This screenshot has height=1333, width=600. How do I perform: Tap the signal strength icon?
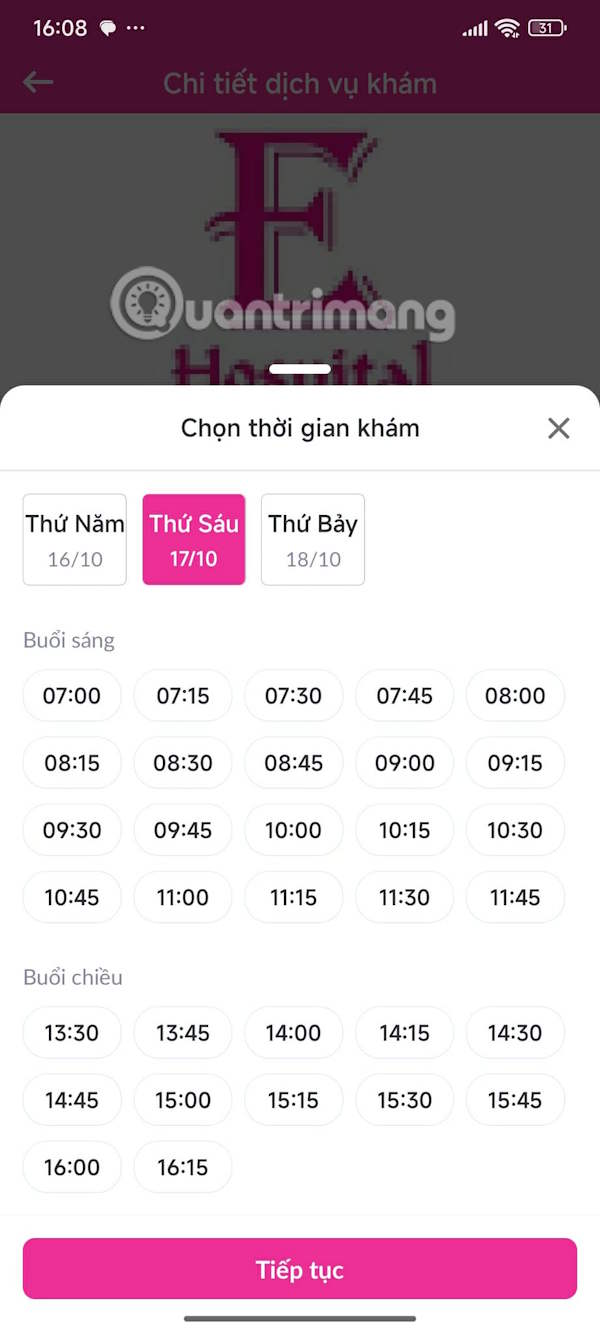475,29
